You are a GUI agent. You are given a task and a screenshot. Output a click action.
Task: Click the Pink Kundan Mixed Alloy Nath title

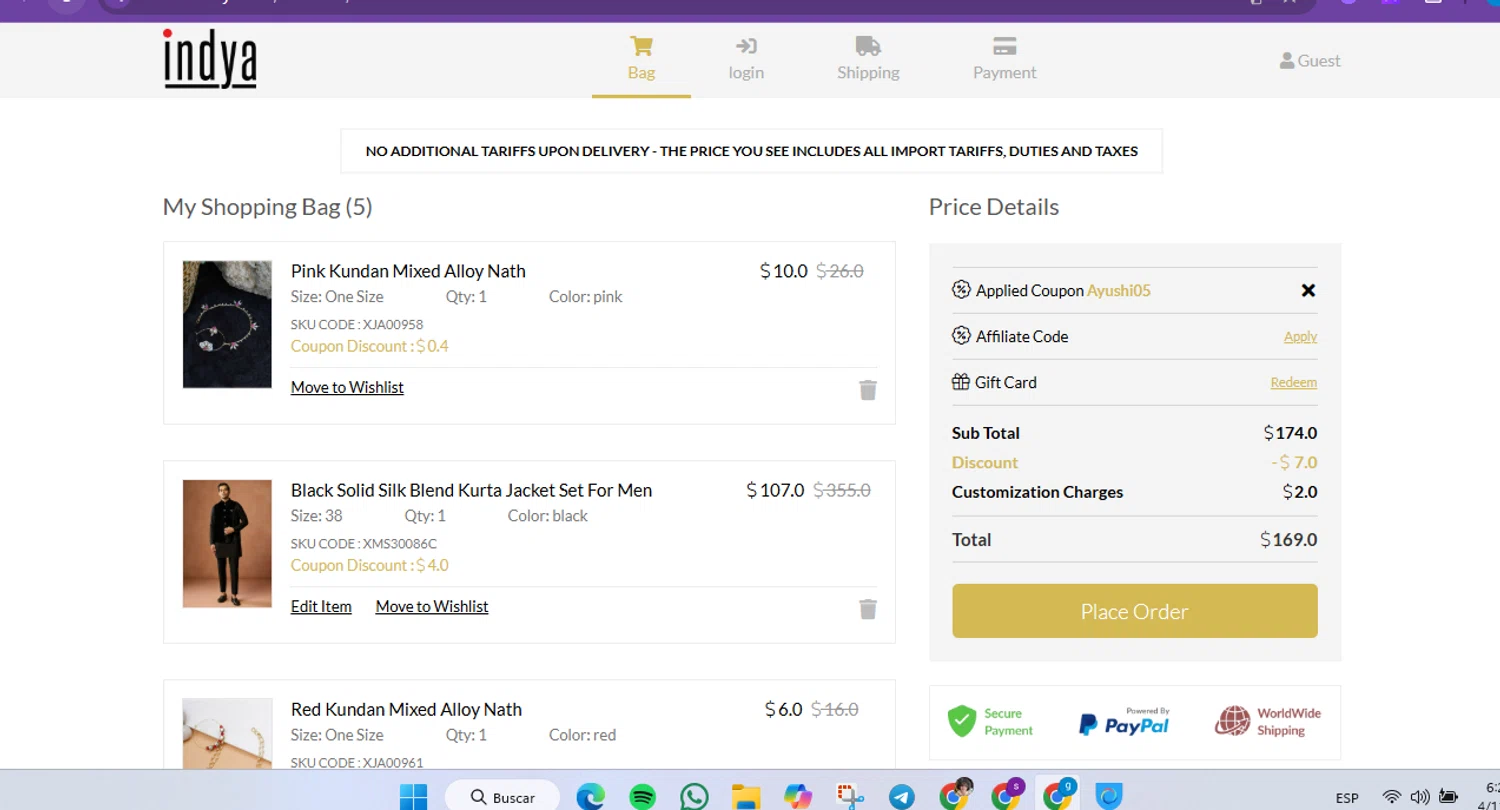[408, 271]
